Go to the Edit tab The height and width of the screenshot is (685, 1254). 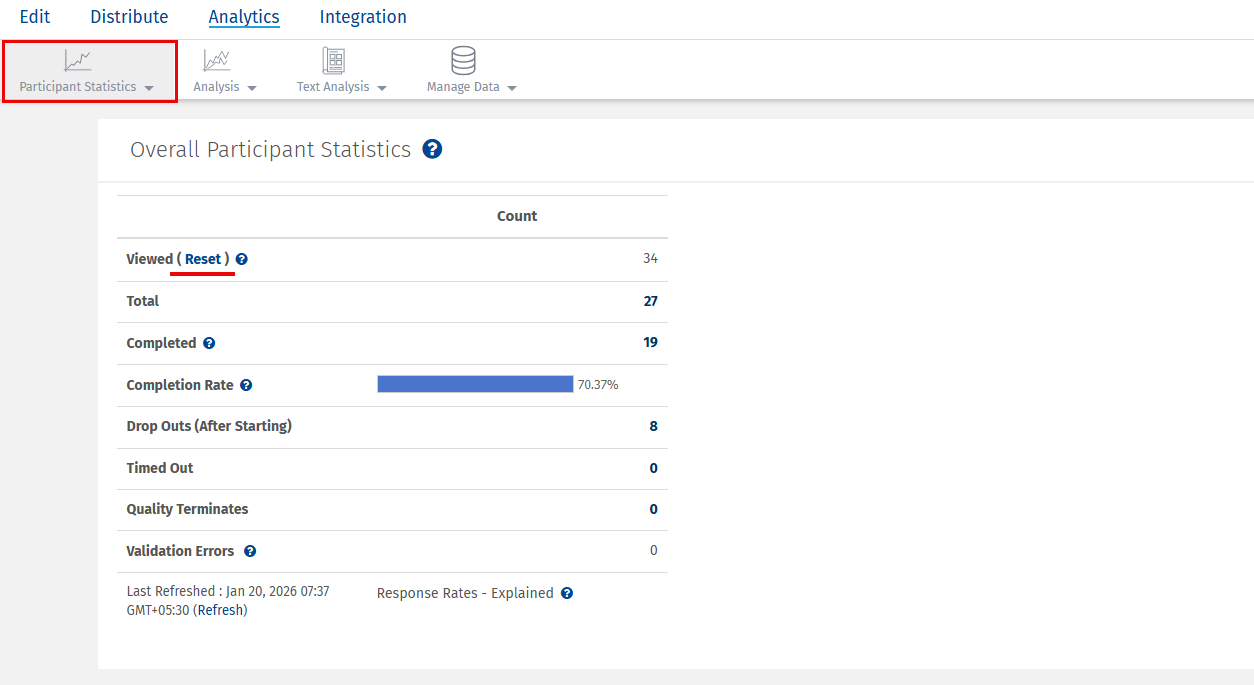(35, 16)
